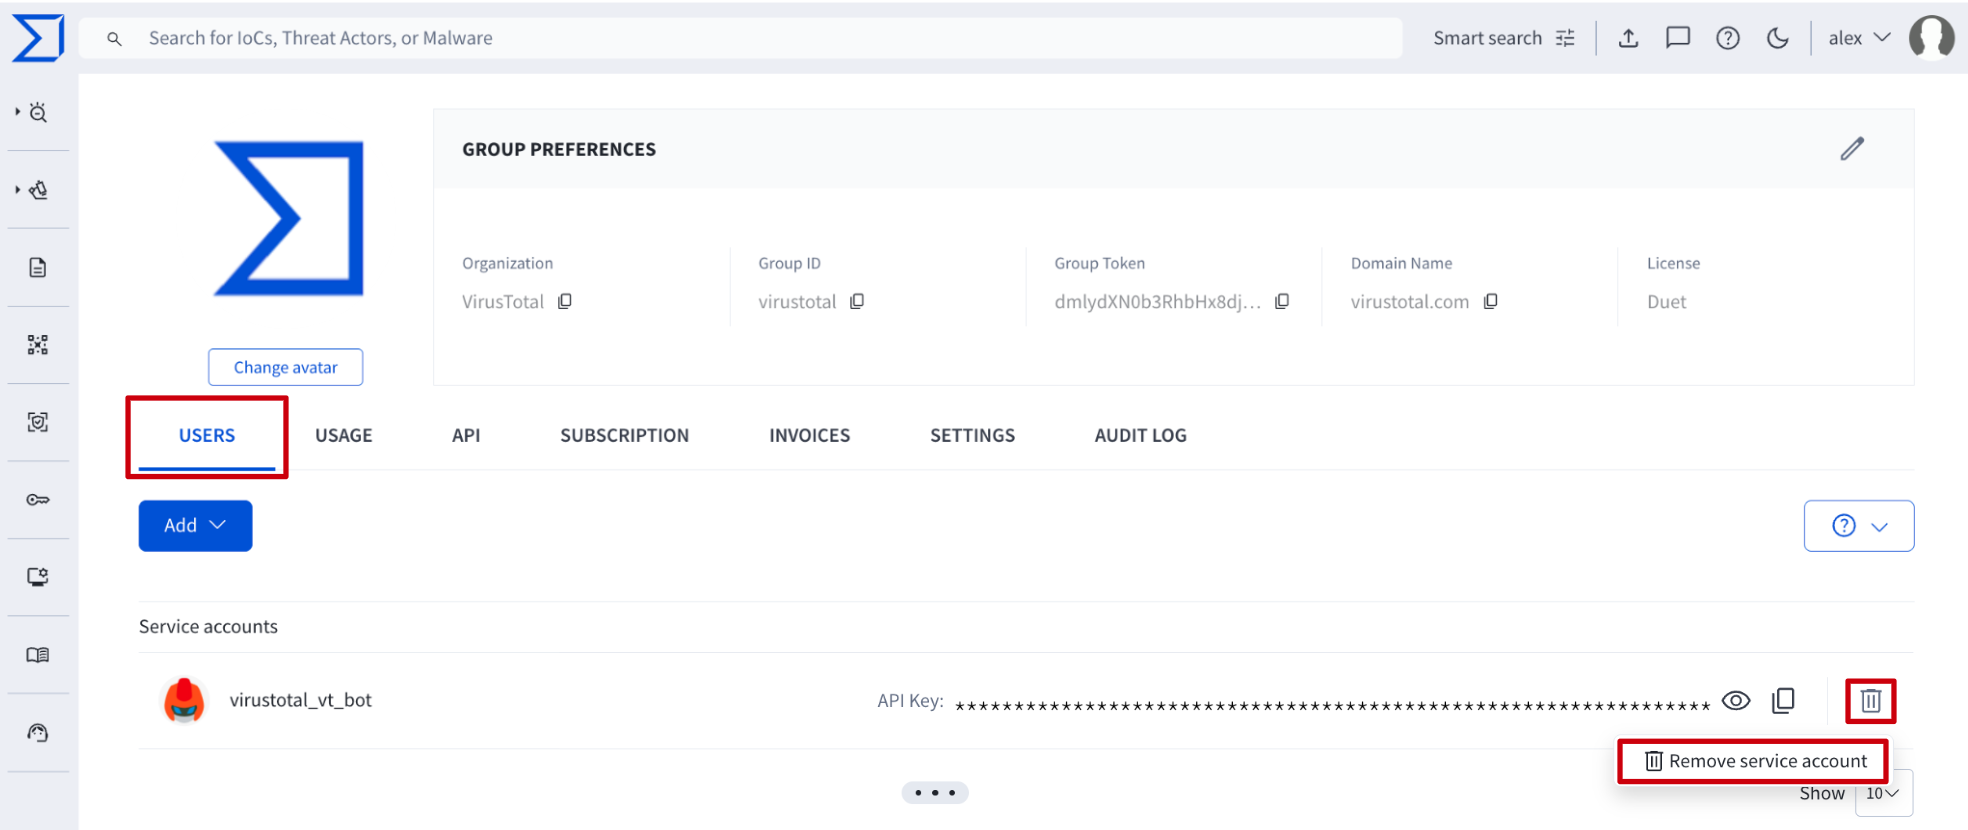The width and height of the screenshot is (1968, 830).
Task: Click the three dots load more button
Action: pos(935,793)
